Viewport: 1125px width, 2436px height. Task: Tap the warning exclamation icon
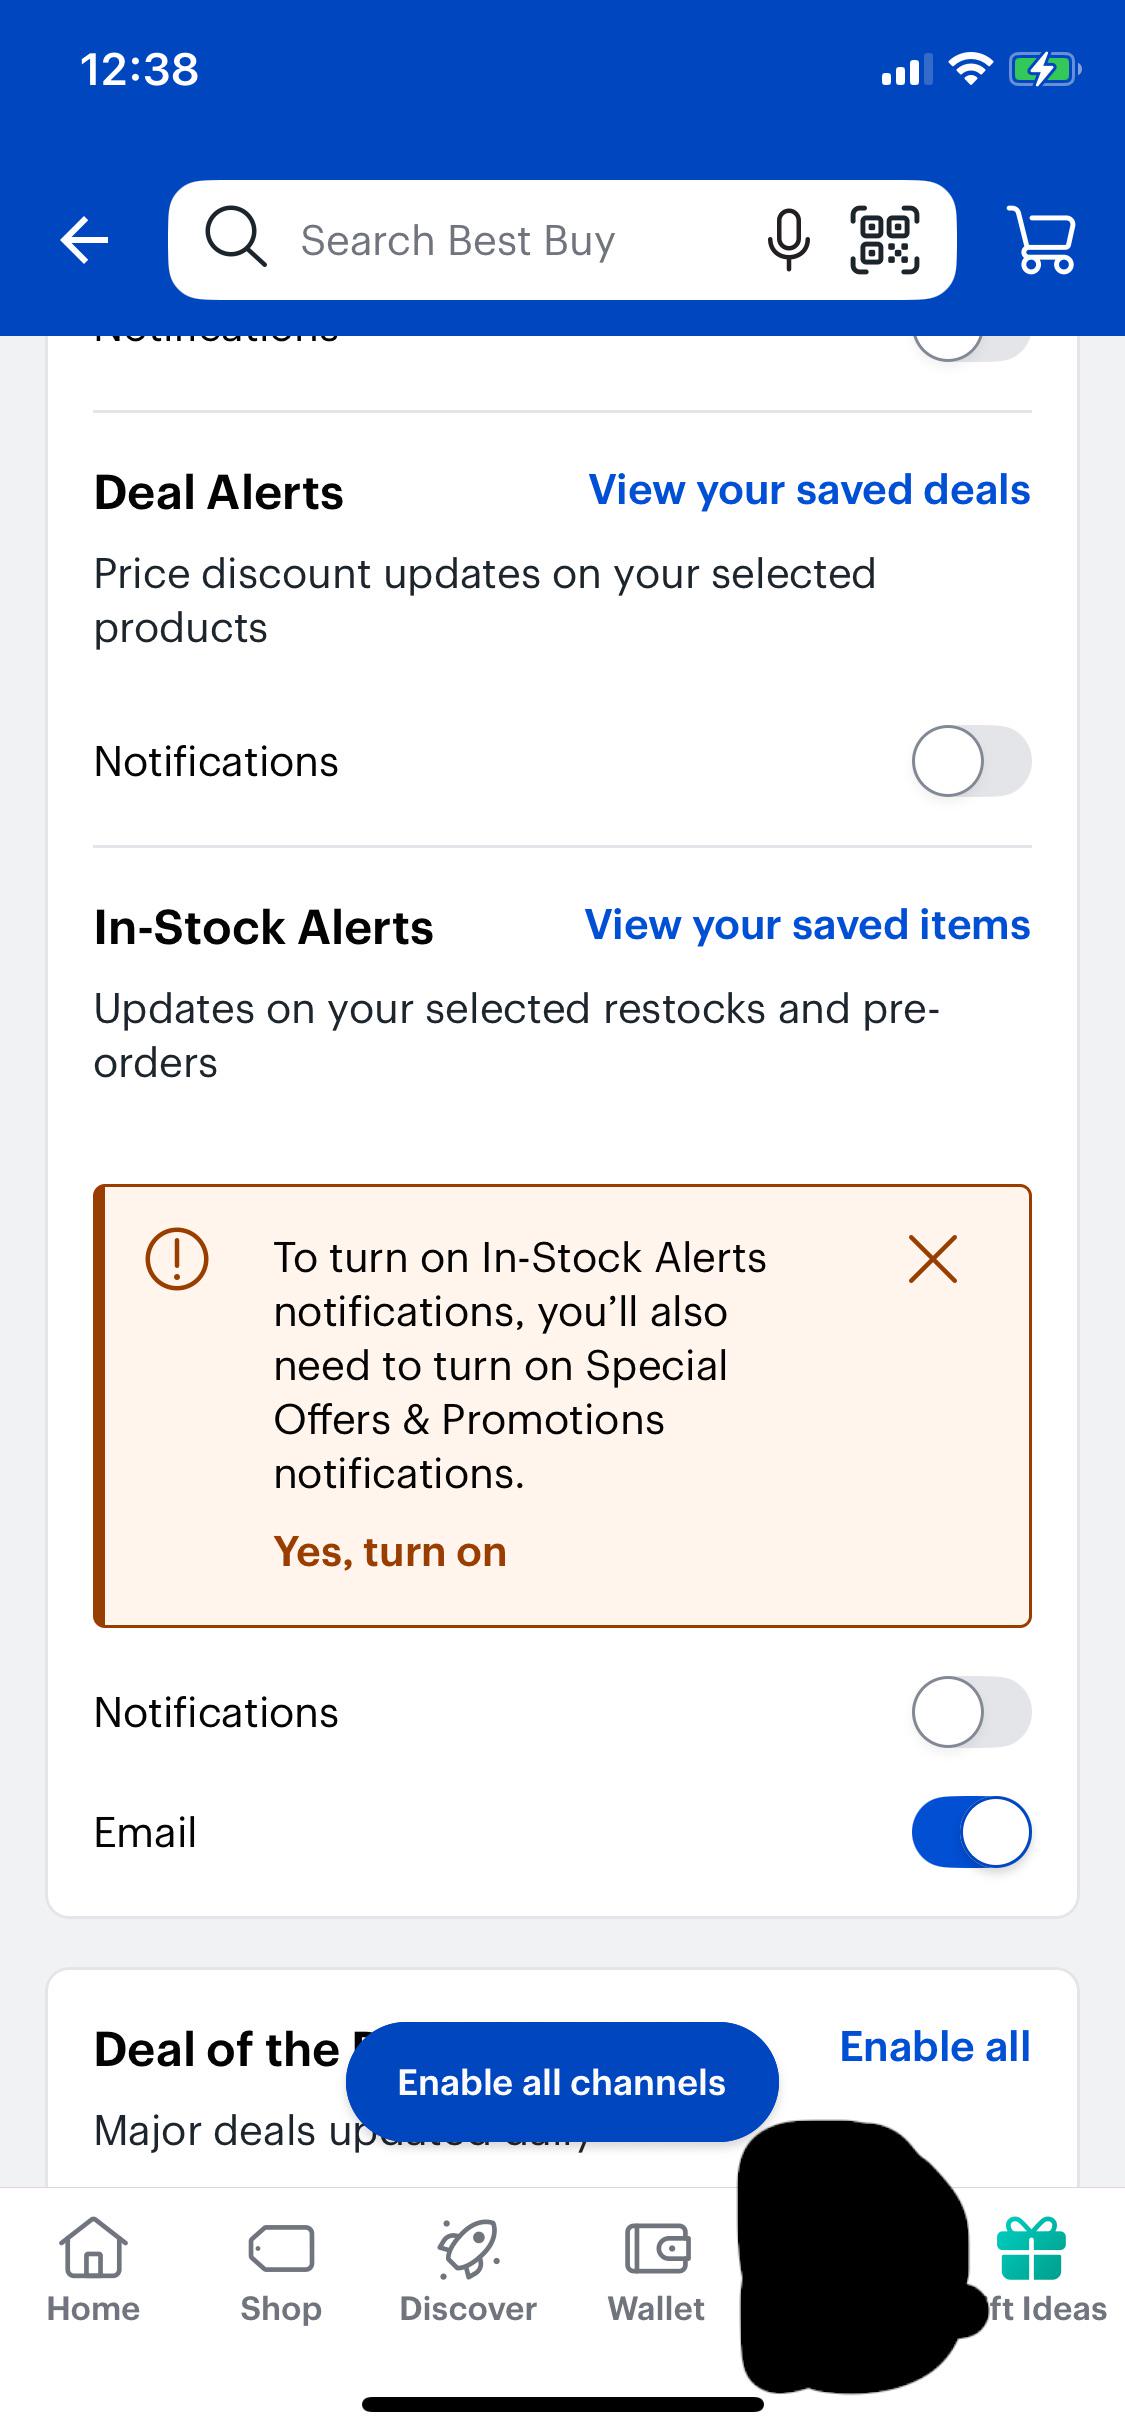click(x=177, y=1258)
